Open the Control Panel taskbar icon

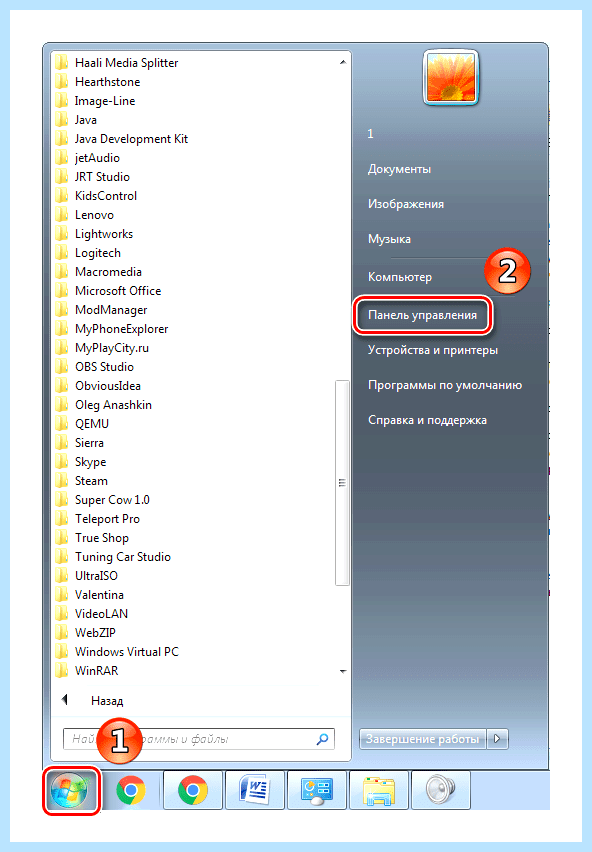[317, 791]
